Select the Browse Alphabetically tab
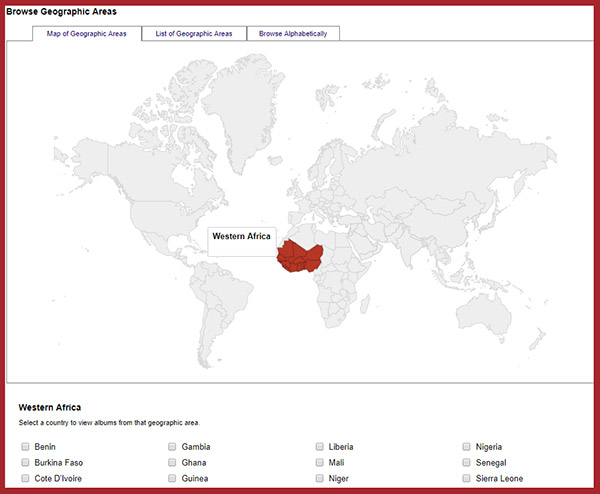Viewport: 600px width, 494px height. 292,33
